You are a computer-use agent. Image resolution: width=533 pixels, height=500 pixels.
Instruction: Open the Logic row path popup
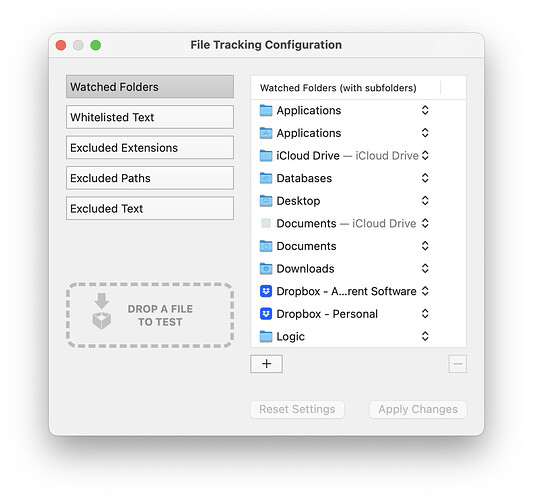coord(425,337)
